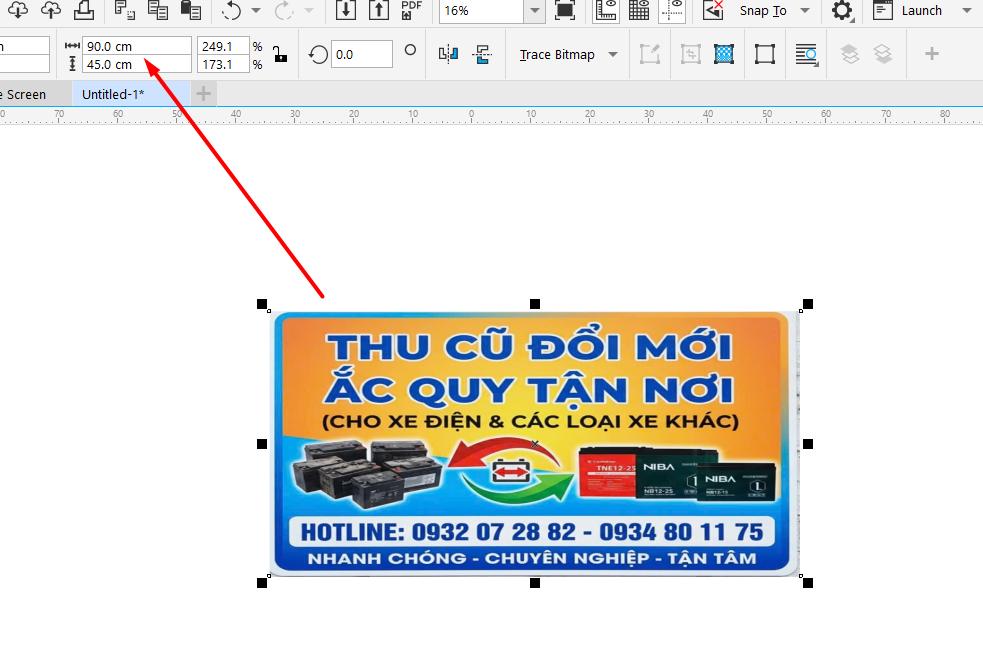The width and height of the screenshot is (983, 656).
Task: Click the Copy icon
Action: coord(157,10)
